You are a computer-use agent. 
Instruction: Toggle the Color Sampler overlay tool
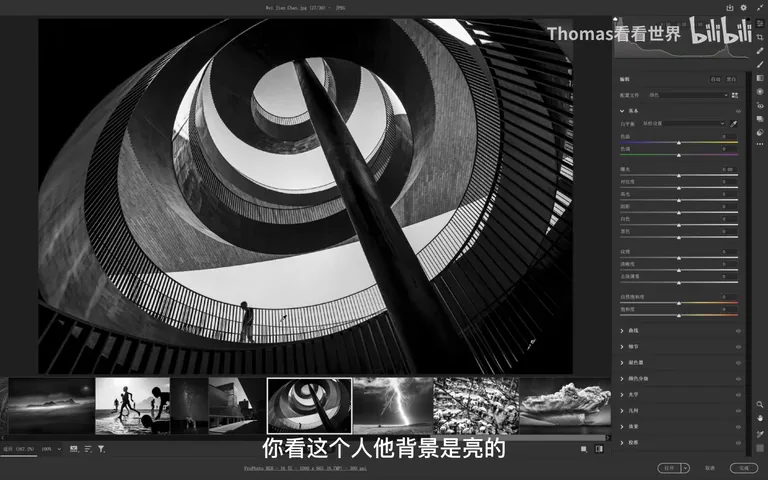point(760,434)
